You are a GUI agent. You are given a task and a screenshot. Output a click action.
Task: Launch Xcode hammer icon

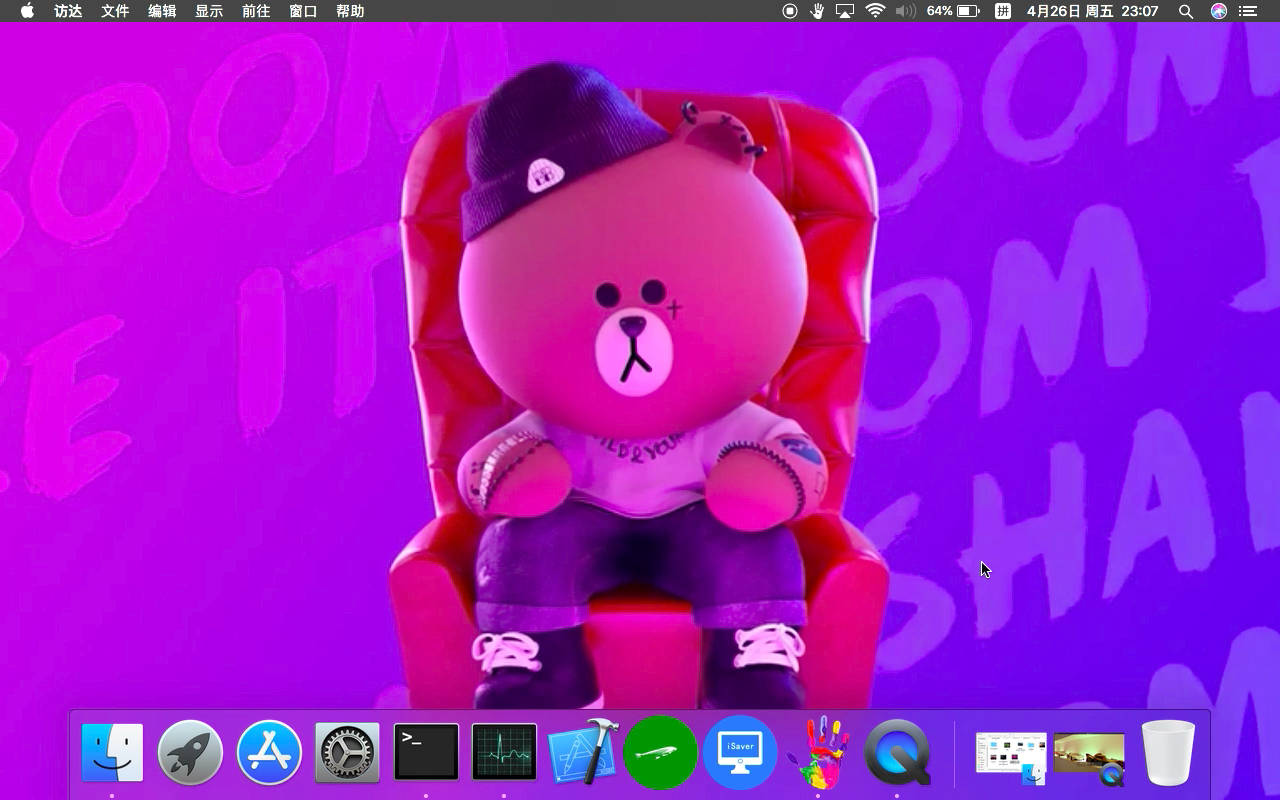[x=583, y=752]
